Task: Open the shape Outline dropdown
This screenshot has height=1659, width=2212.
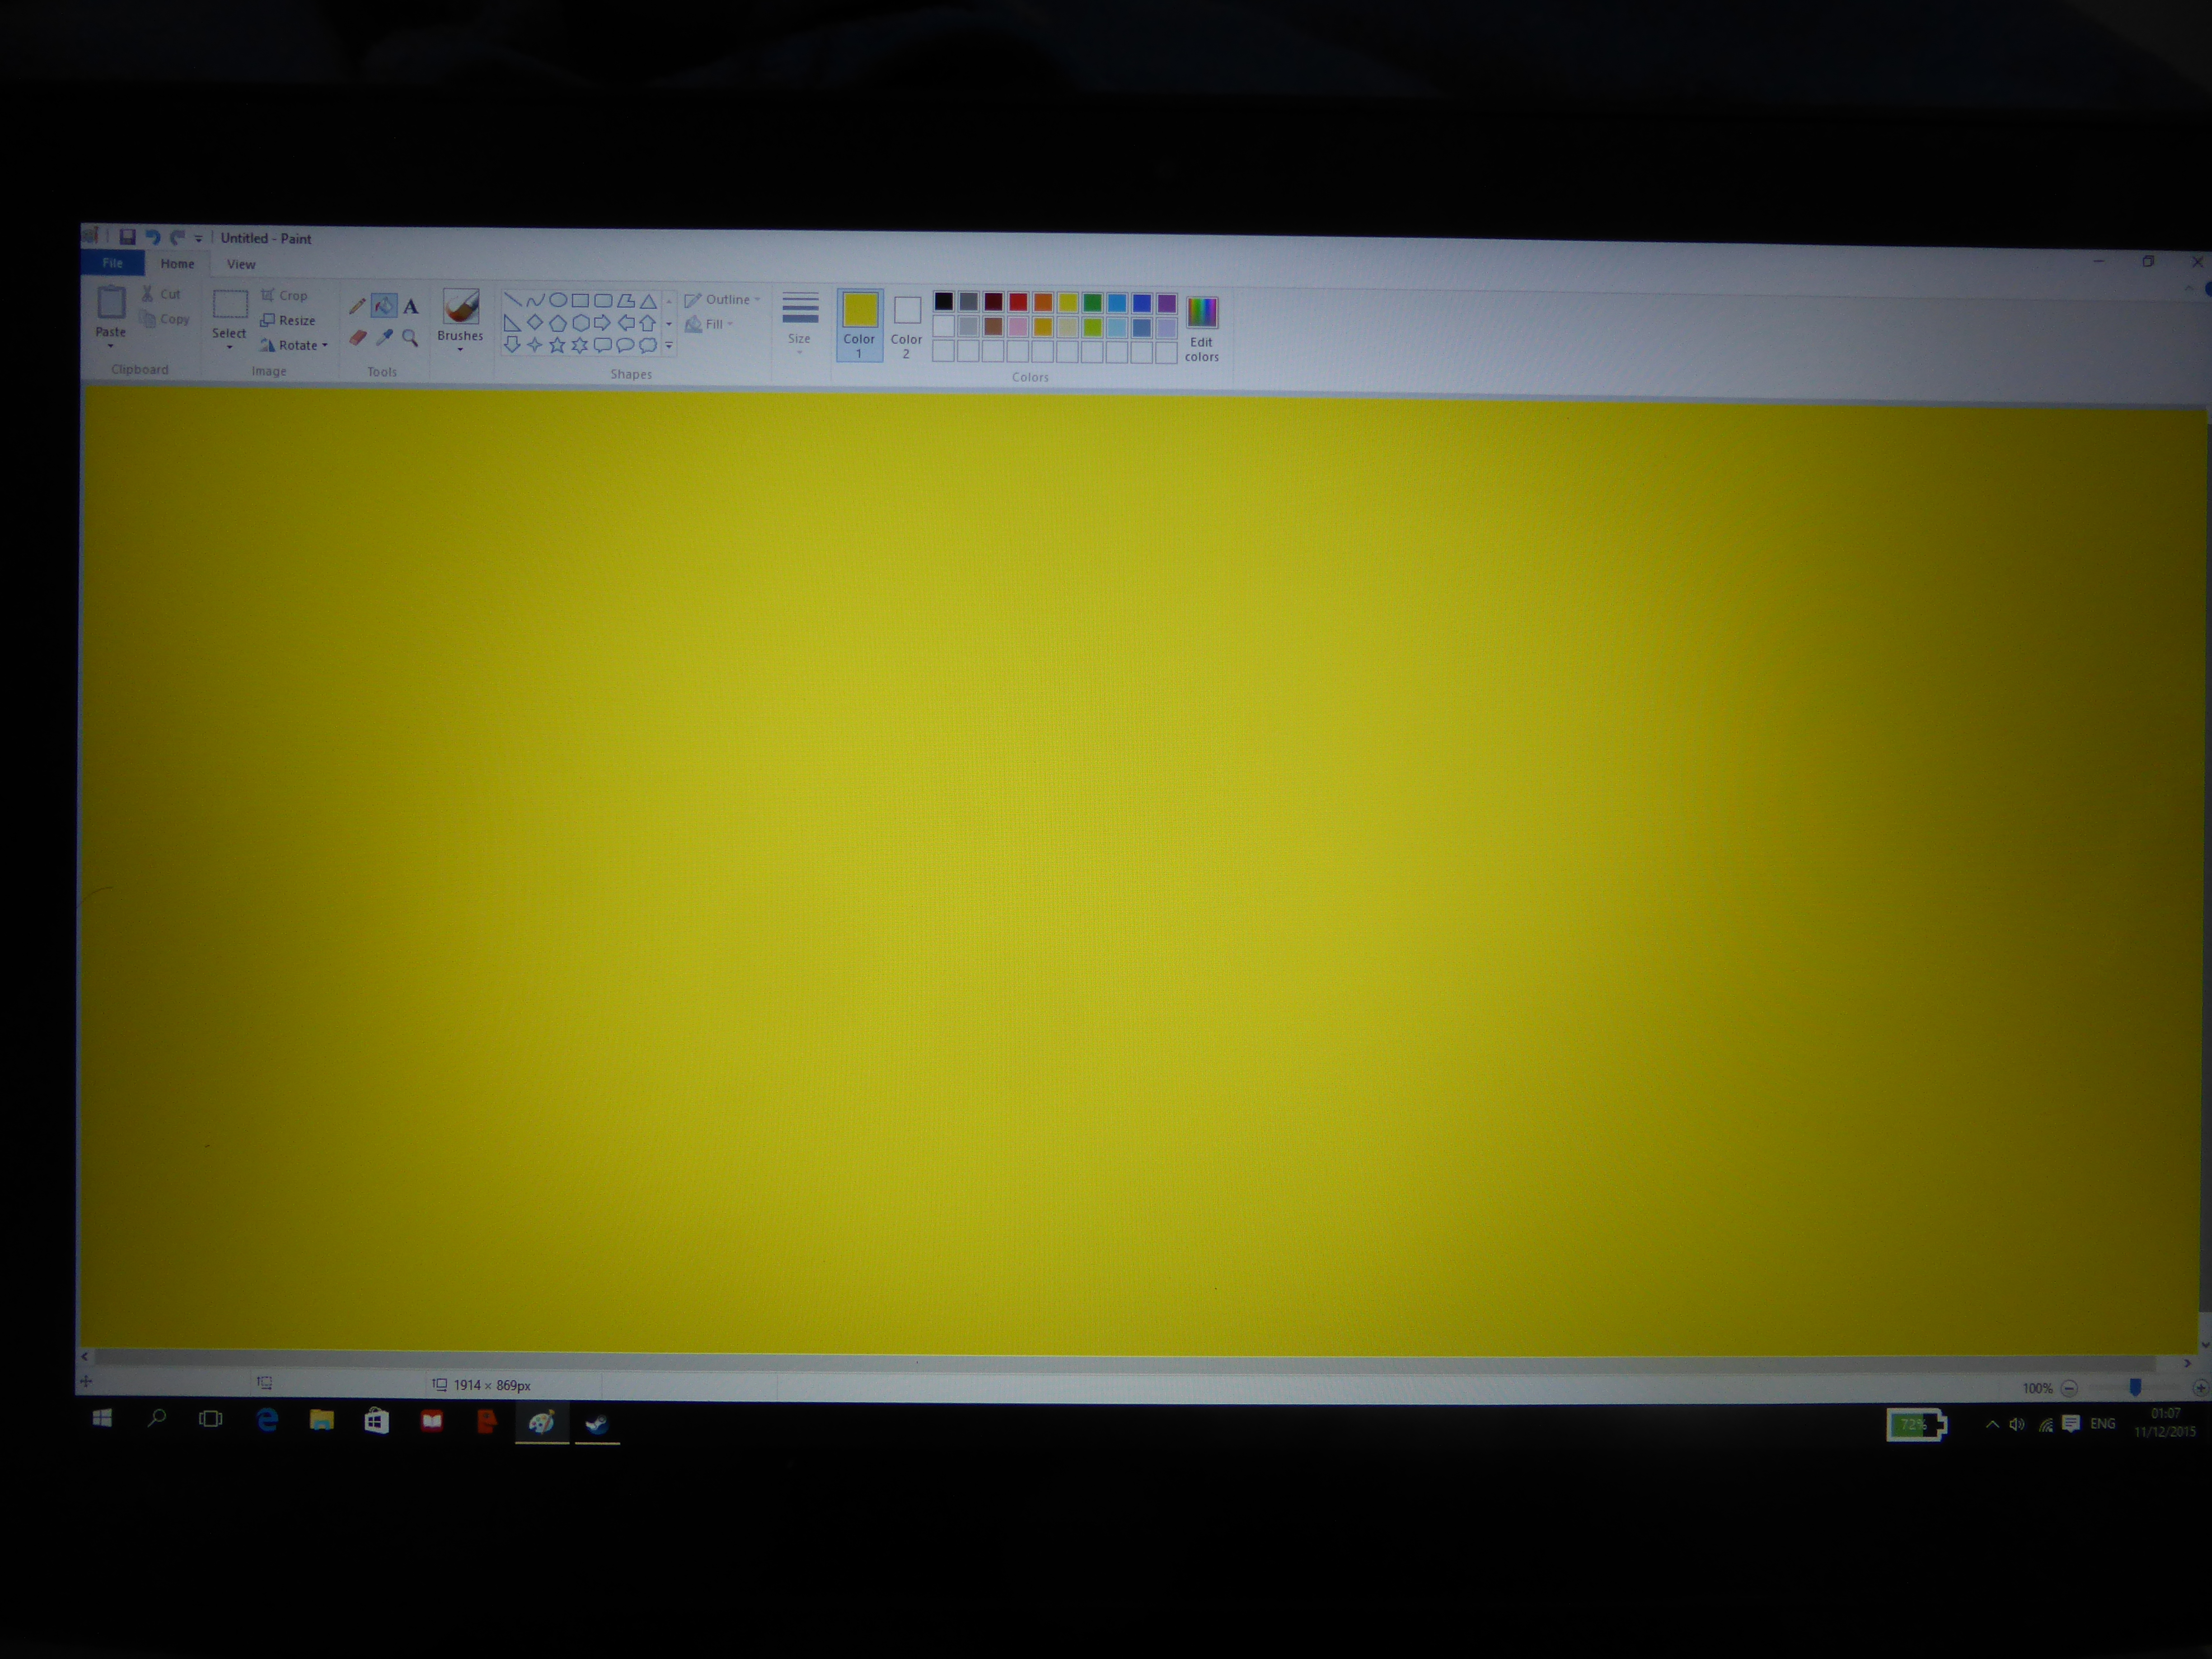Action: click(722, 299)
